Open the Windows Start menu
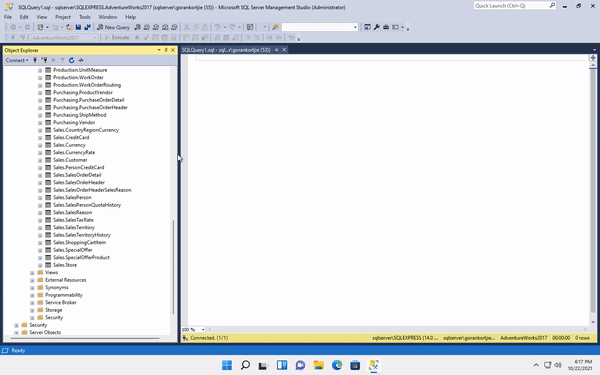This screenshot has width=600, height=375. coord(227,365)
